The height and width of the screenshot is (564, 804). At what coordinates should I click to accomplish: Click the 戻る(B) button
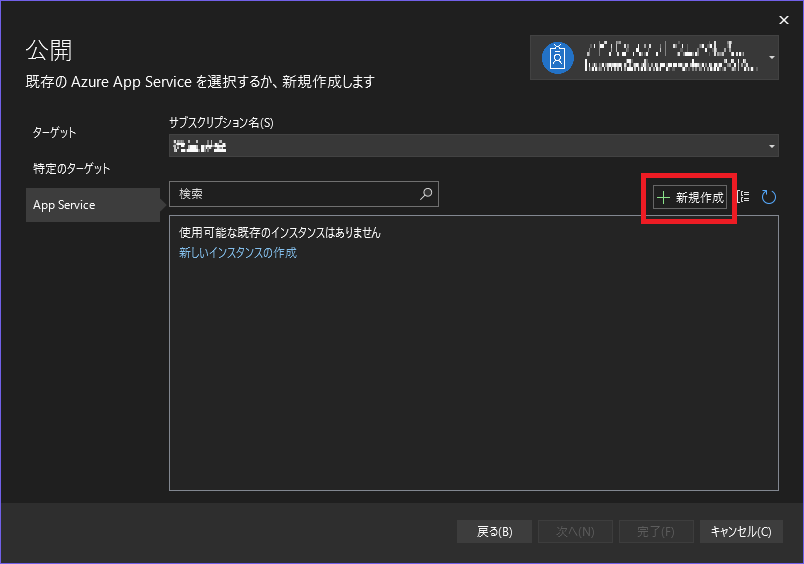494,532
